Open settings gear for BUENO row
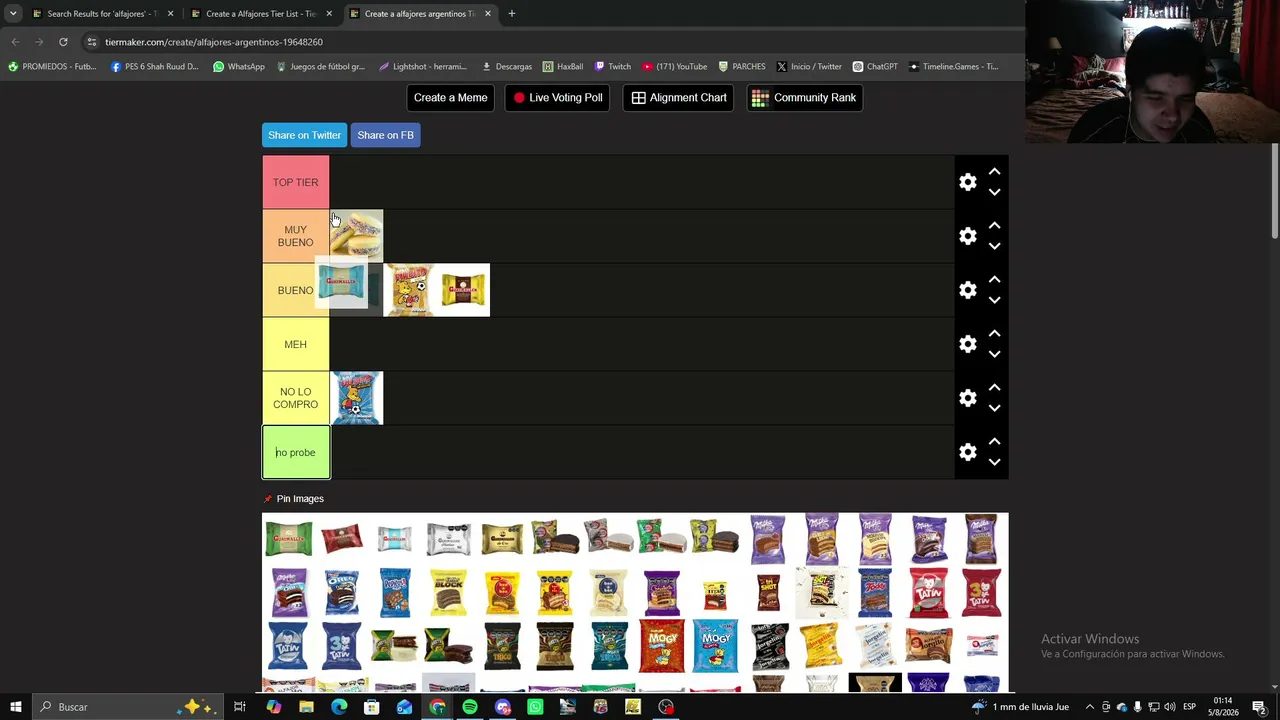Screen dimensions: 1280x720 pos(967,290)
